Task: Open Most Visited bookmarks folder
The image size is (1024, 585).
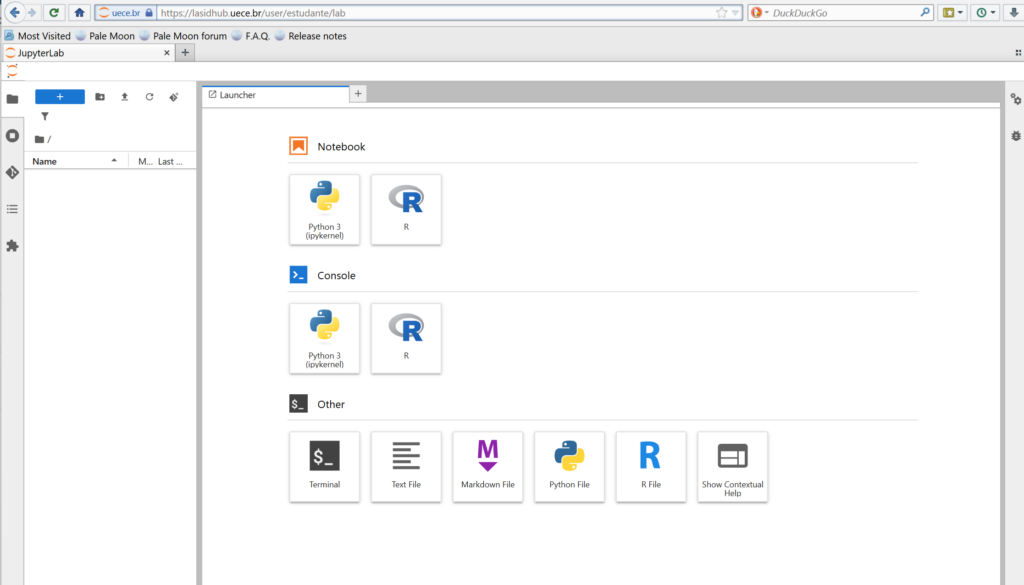Action: pos(37,36)
